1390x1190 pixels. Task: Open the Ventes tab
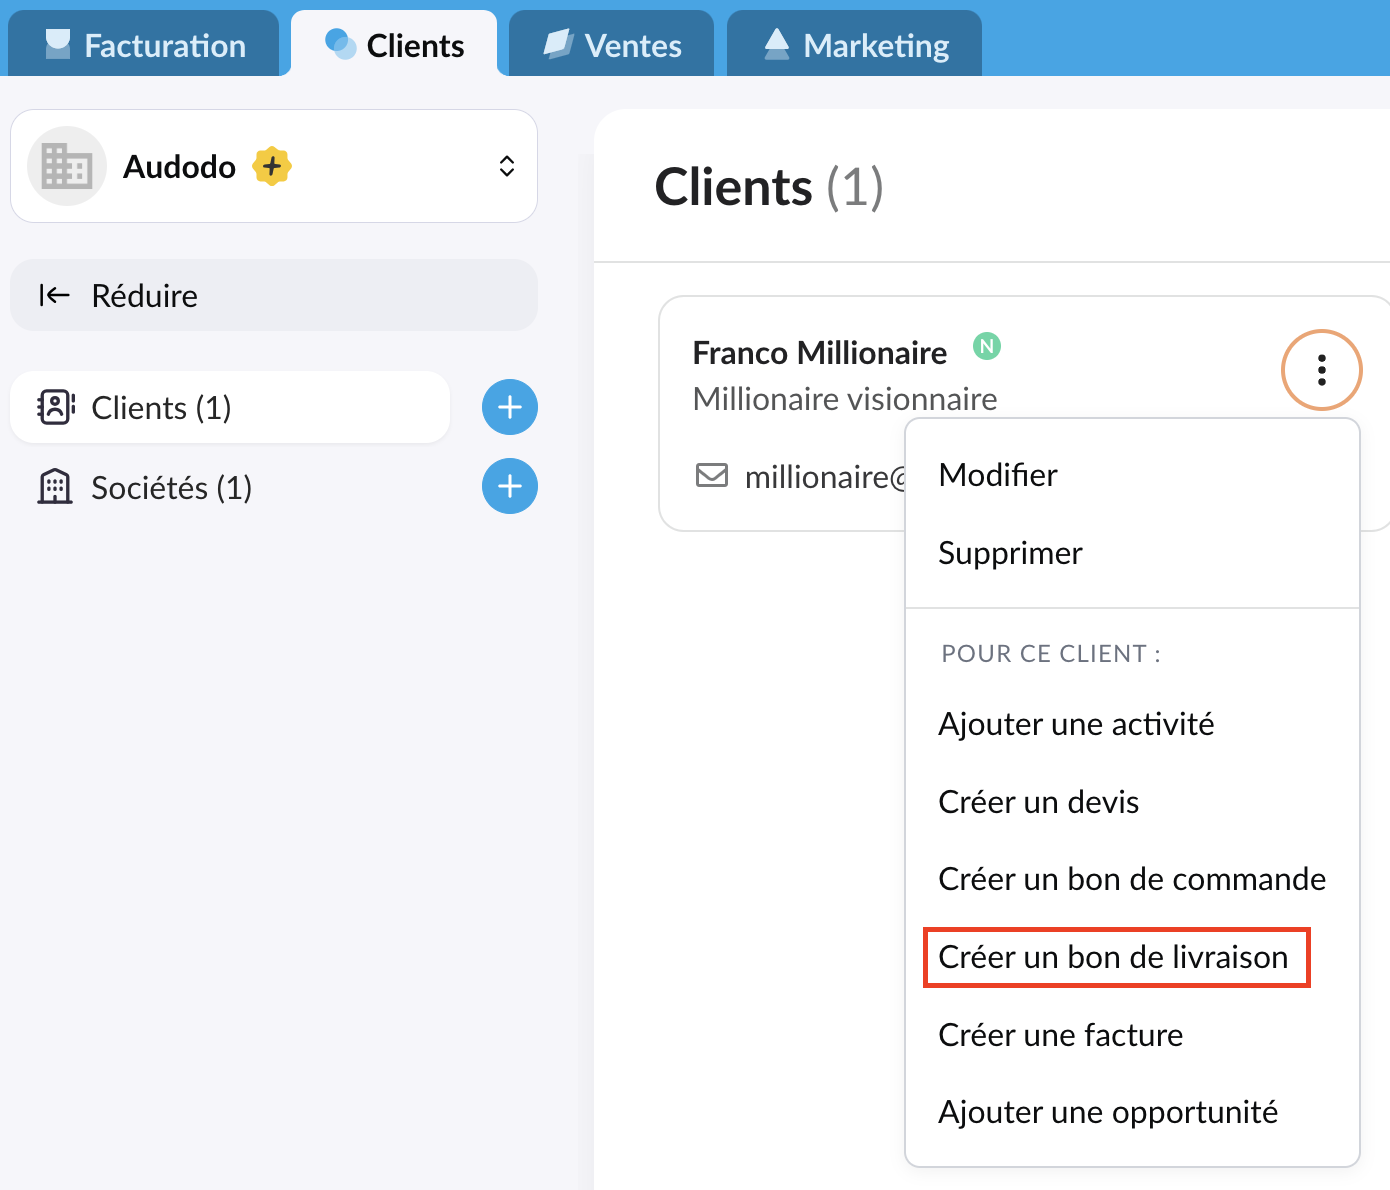(x=612, y=45)
